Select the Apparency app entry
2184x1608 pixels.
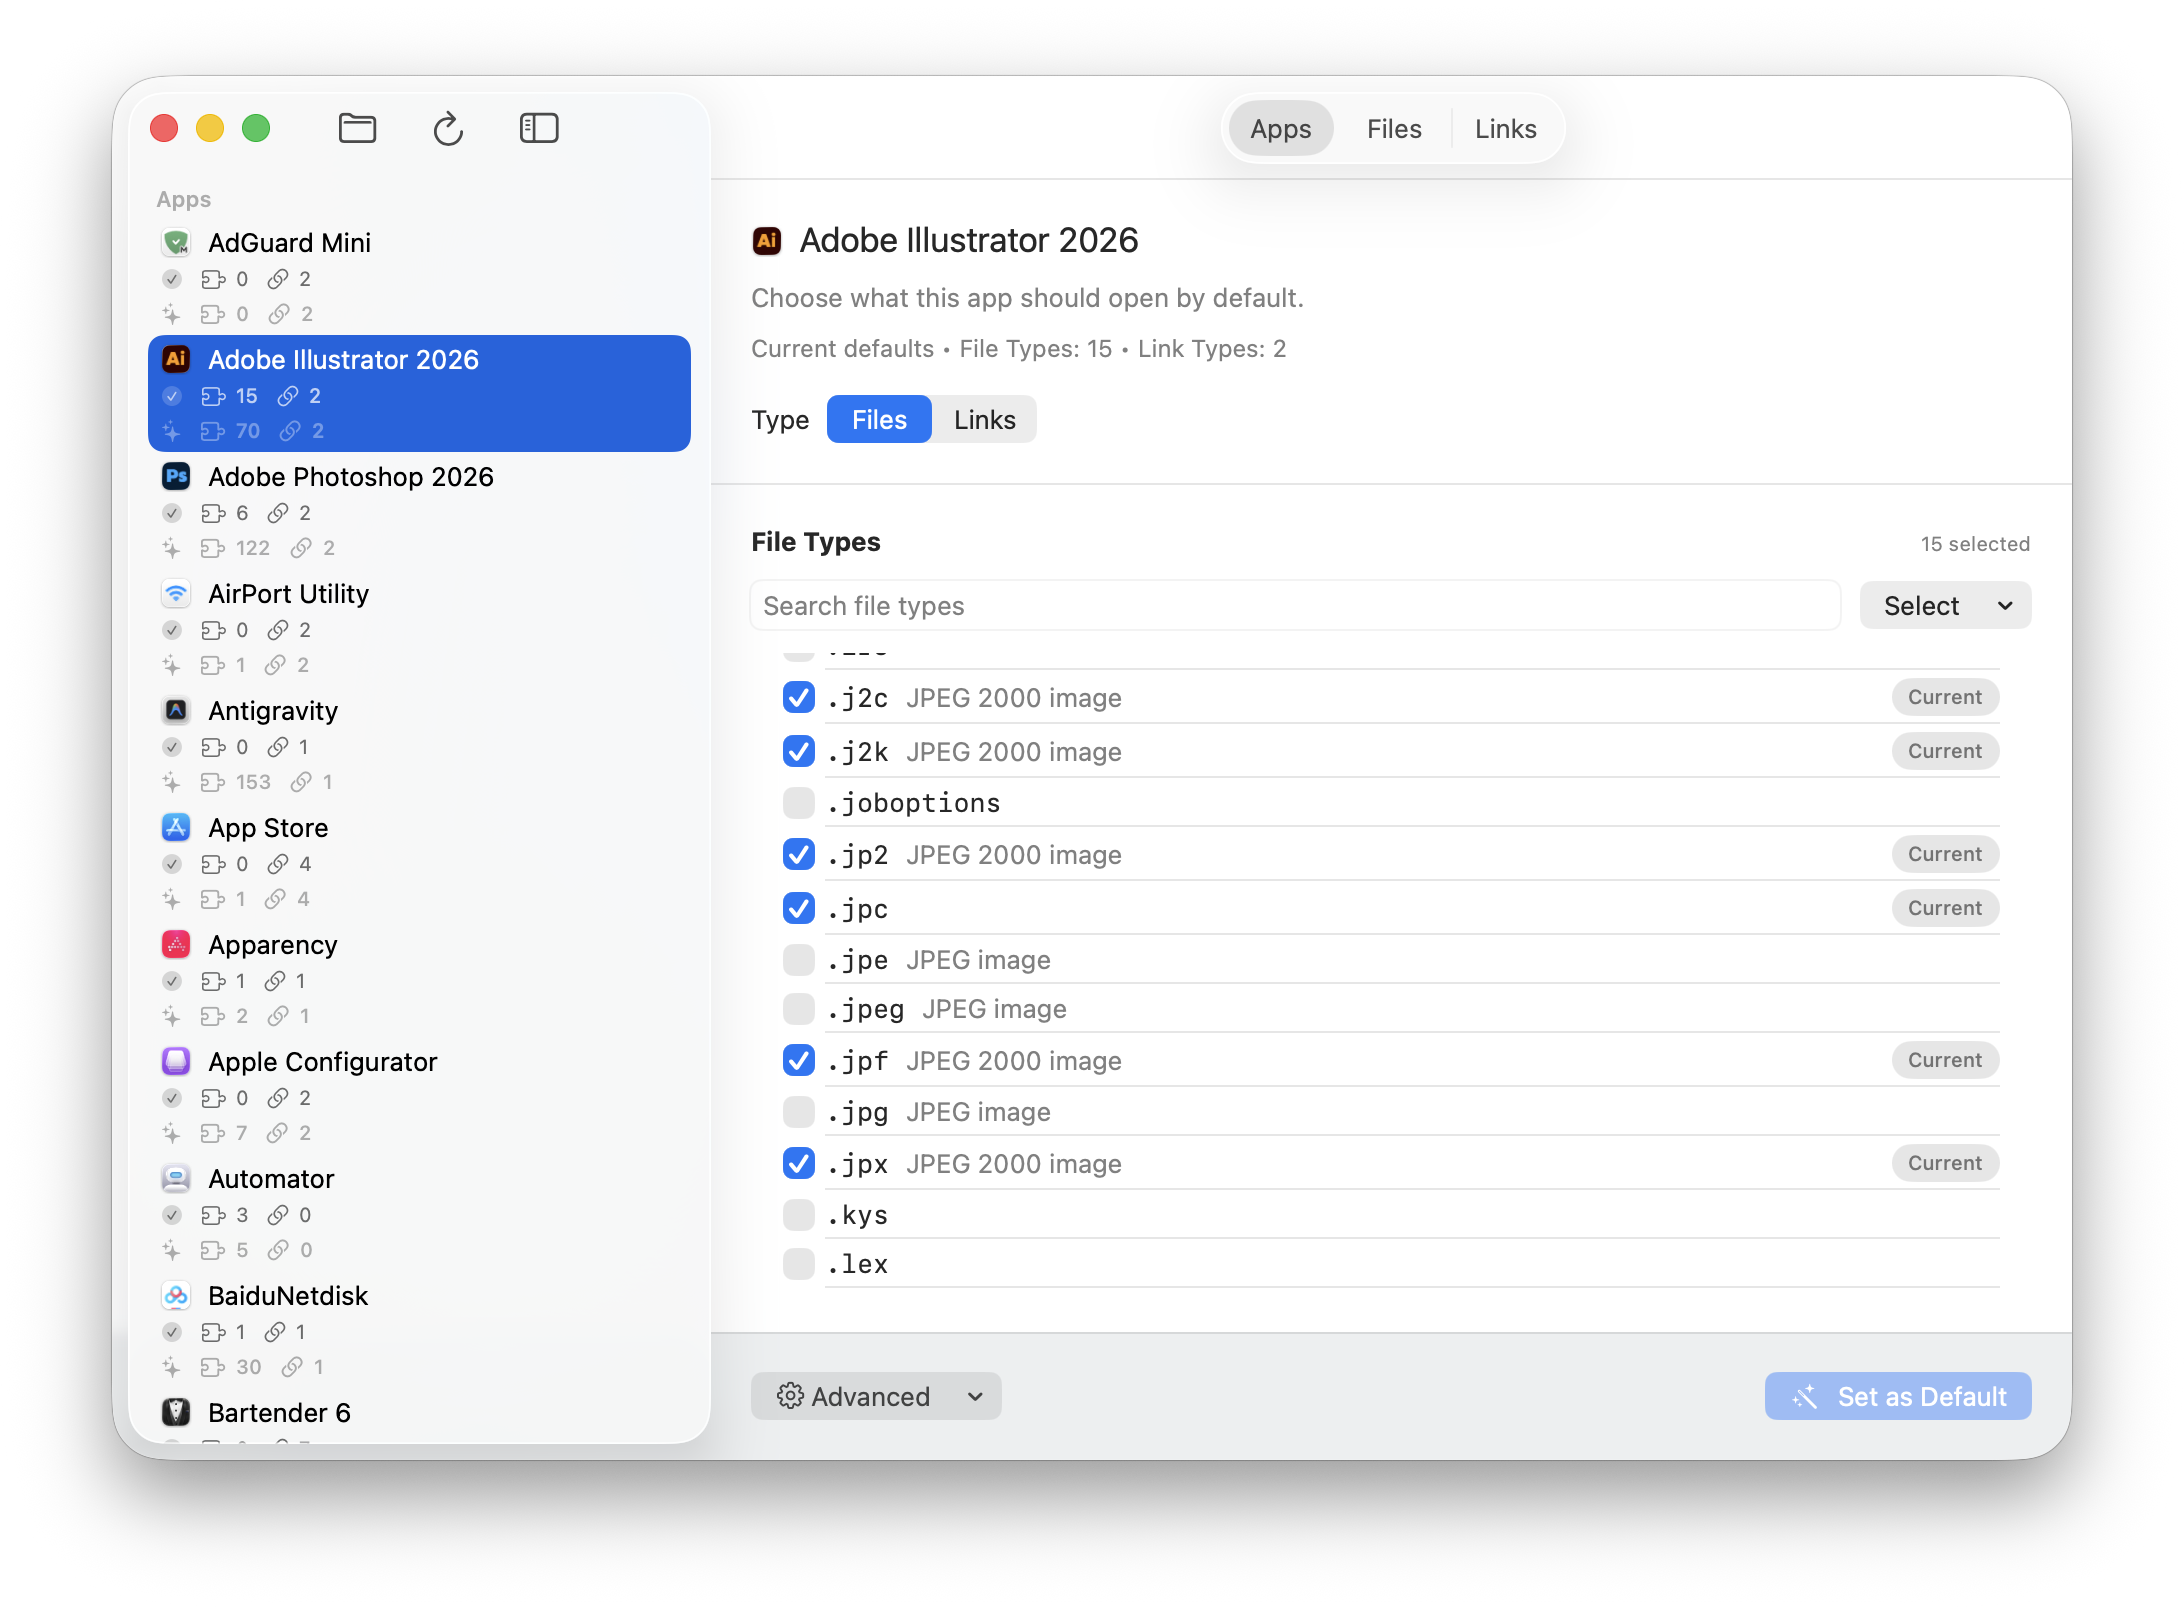[272, 944]
